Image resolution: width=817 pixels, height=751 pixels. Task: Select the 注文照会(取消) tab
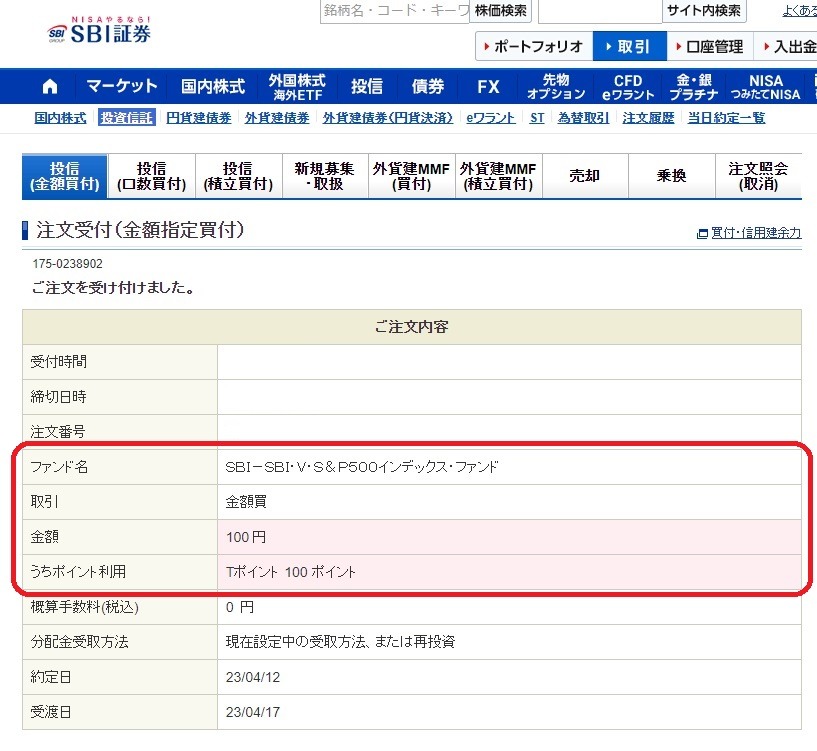[x=758, y=176]
